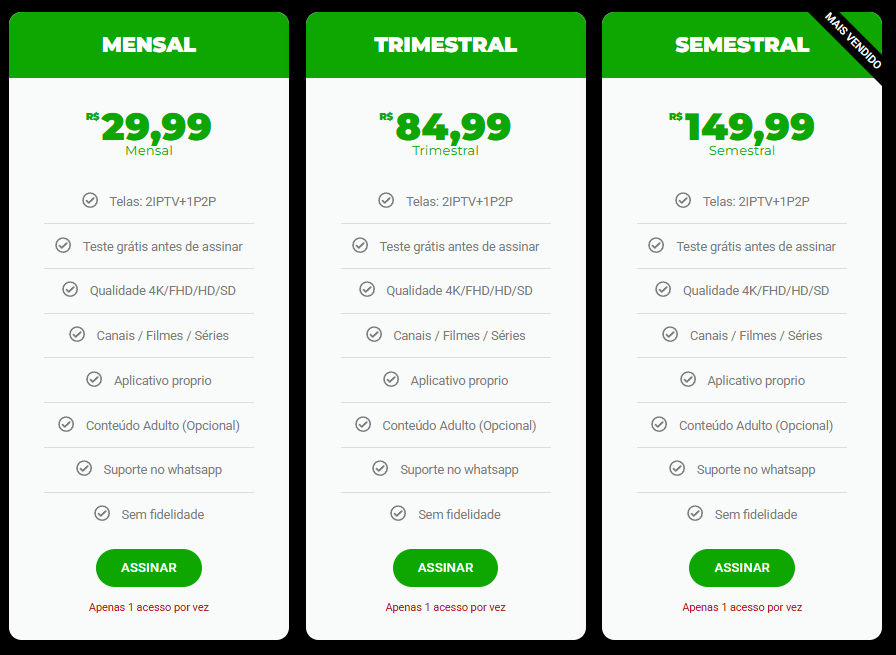This screenshot has width=896, height=655.
Task: Click the R$ 149,99 Semestral price
Action: [742, 127]
